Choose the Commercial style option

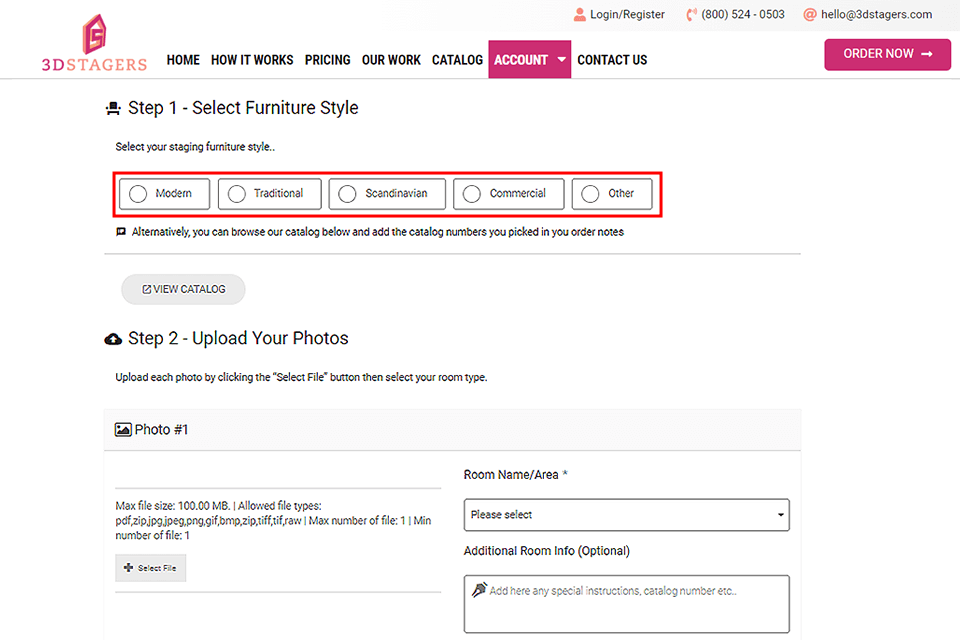pyautogui.click(x=471, y=194)
